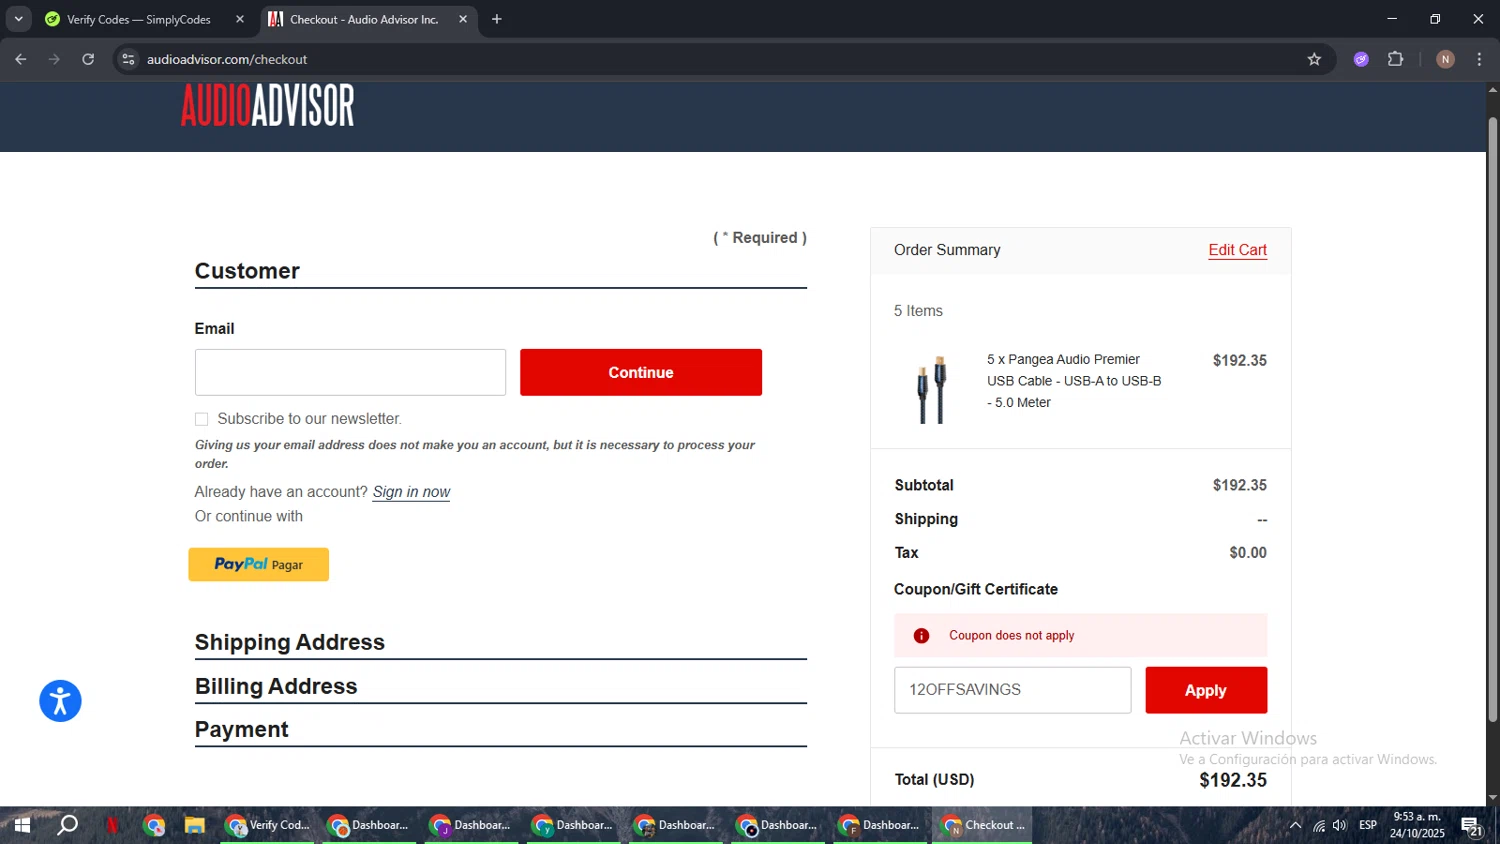Click the Total (USD) $192.35 amount
Image resolution: width=1500 pixels, height=844 pixels.
pyautogui.click(x=1233, y=780)
